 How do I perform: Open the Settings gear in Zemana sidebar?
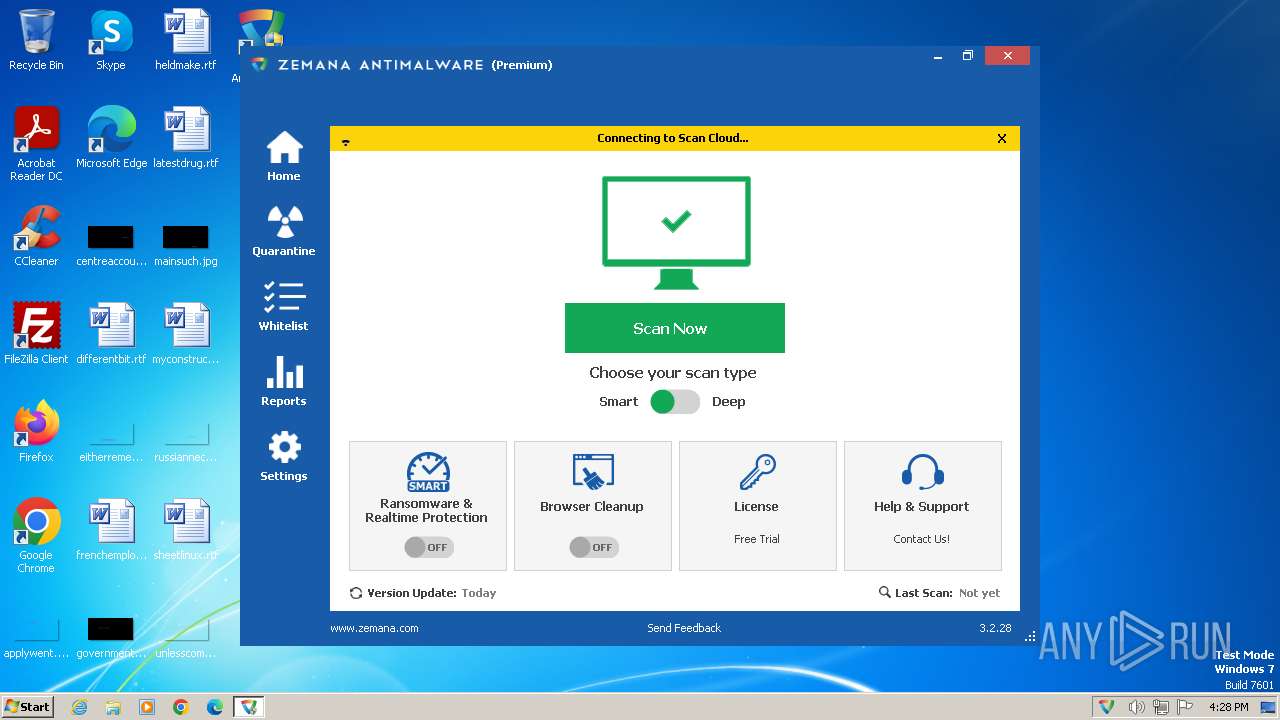coord(284,456)
